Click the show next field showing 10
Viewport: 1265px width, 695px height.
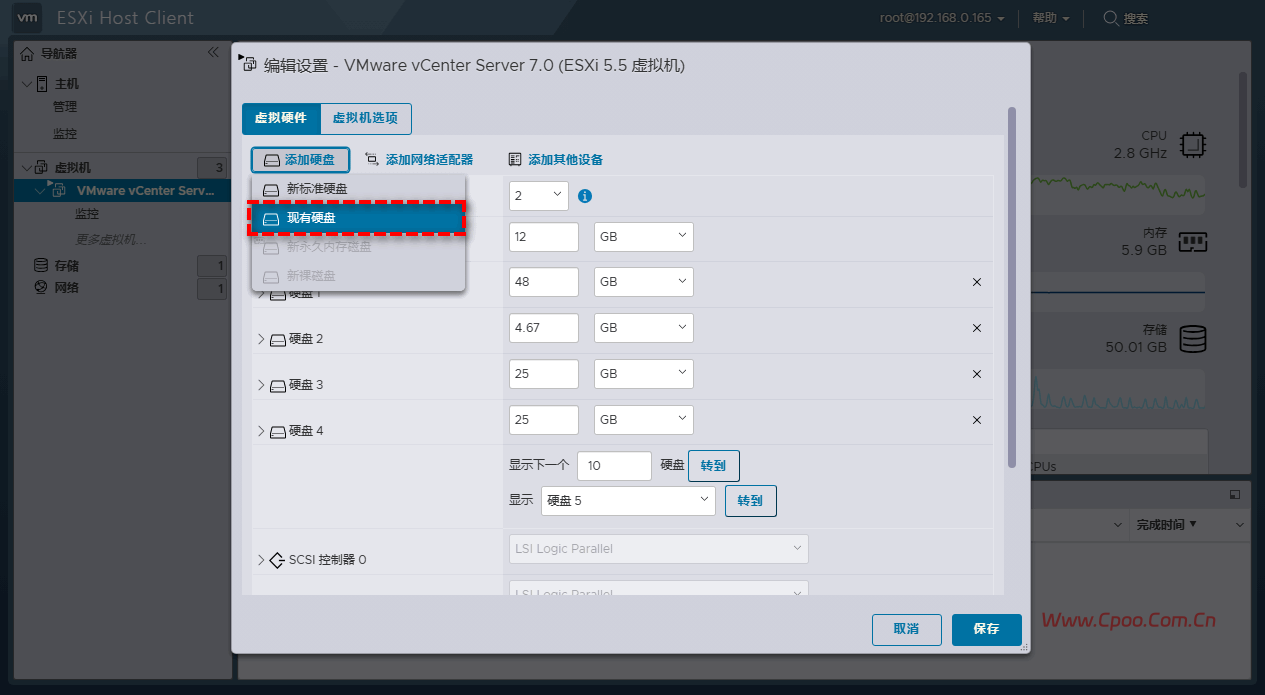(615, 466)
